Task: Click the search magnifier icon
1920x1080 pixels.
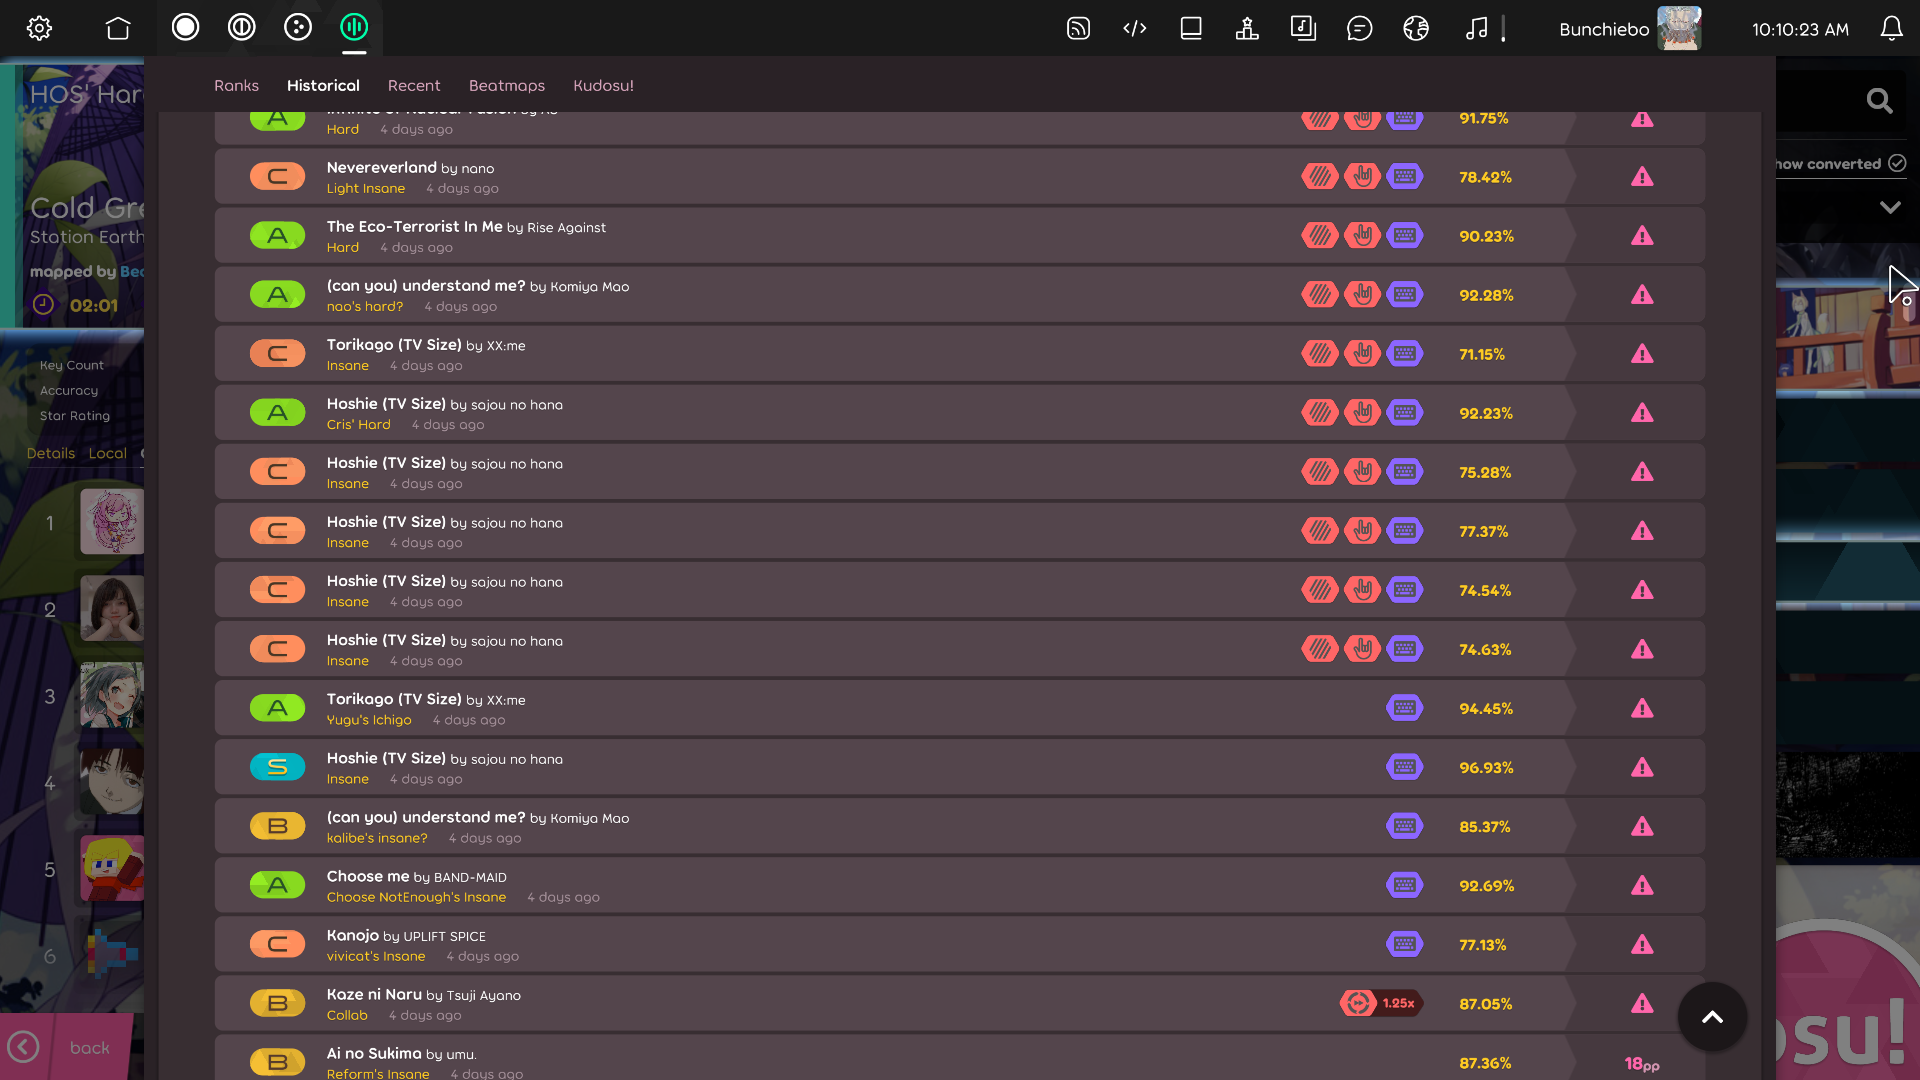Action: (x=1879, y=100)
